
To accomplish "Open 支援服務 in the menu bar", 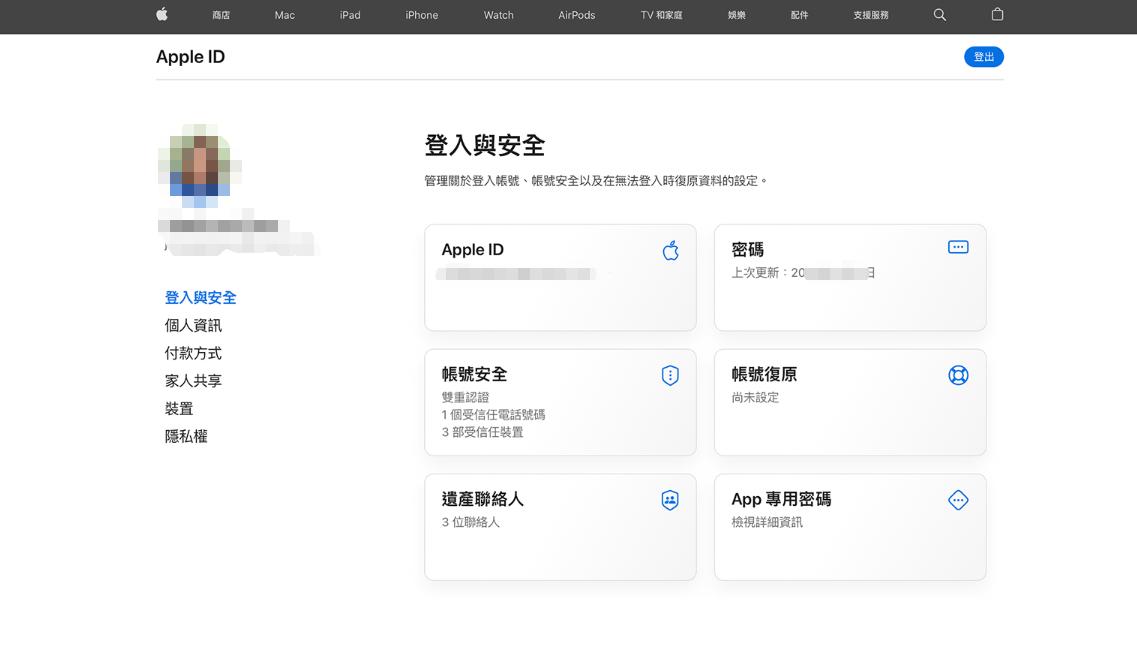I will [x=869, y=16].
